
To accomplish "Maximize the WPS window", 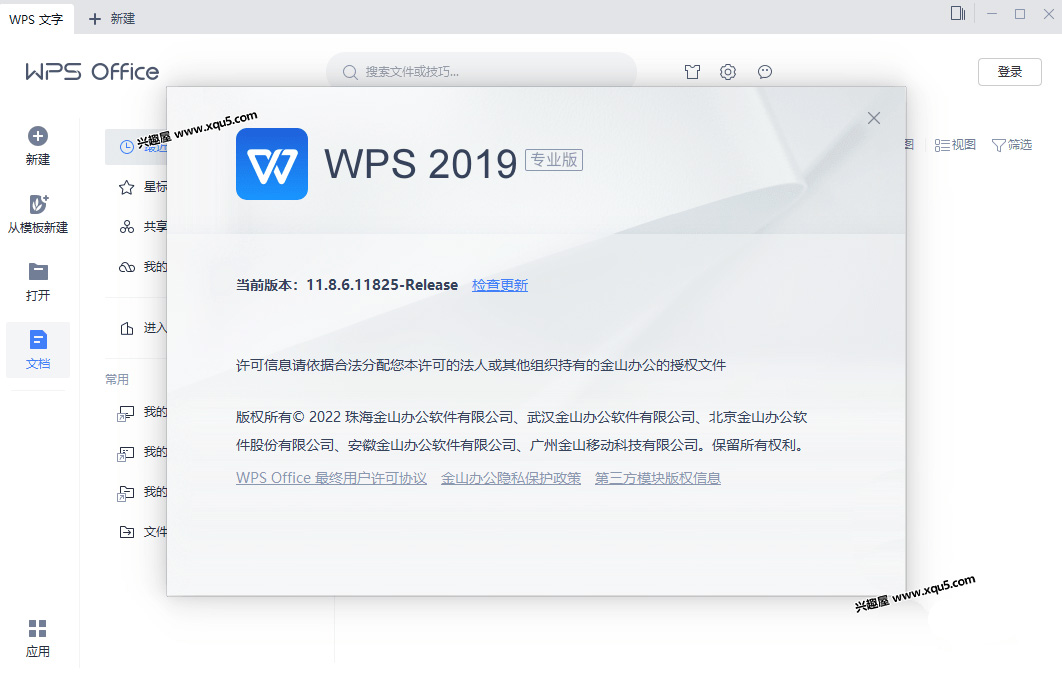I will pyautogui.click(x=1019, y=14).
